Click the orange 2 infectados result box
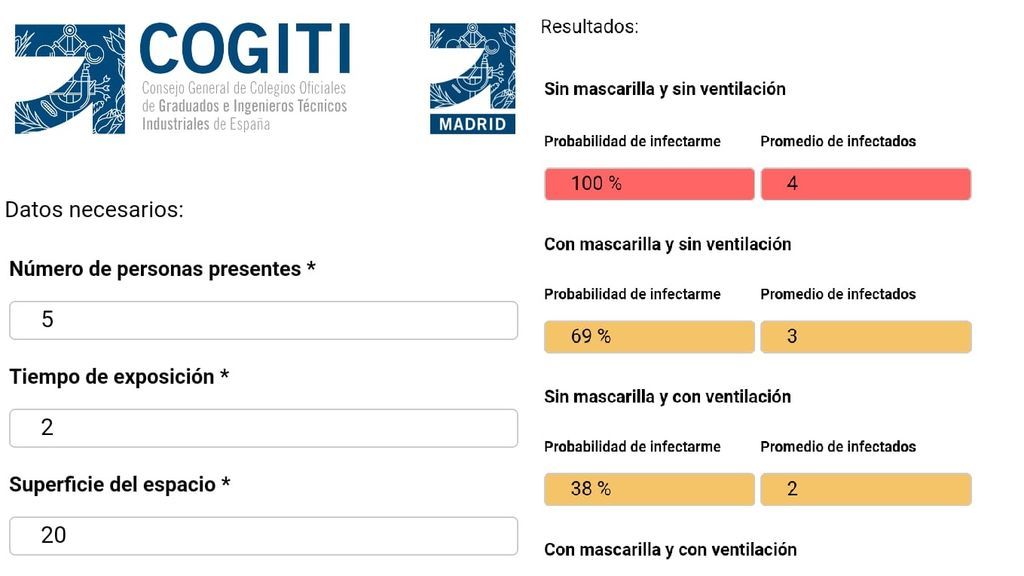 [x=865, y=489]
